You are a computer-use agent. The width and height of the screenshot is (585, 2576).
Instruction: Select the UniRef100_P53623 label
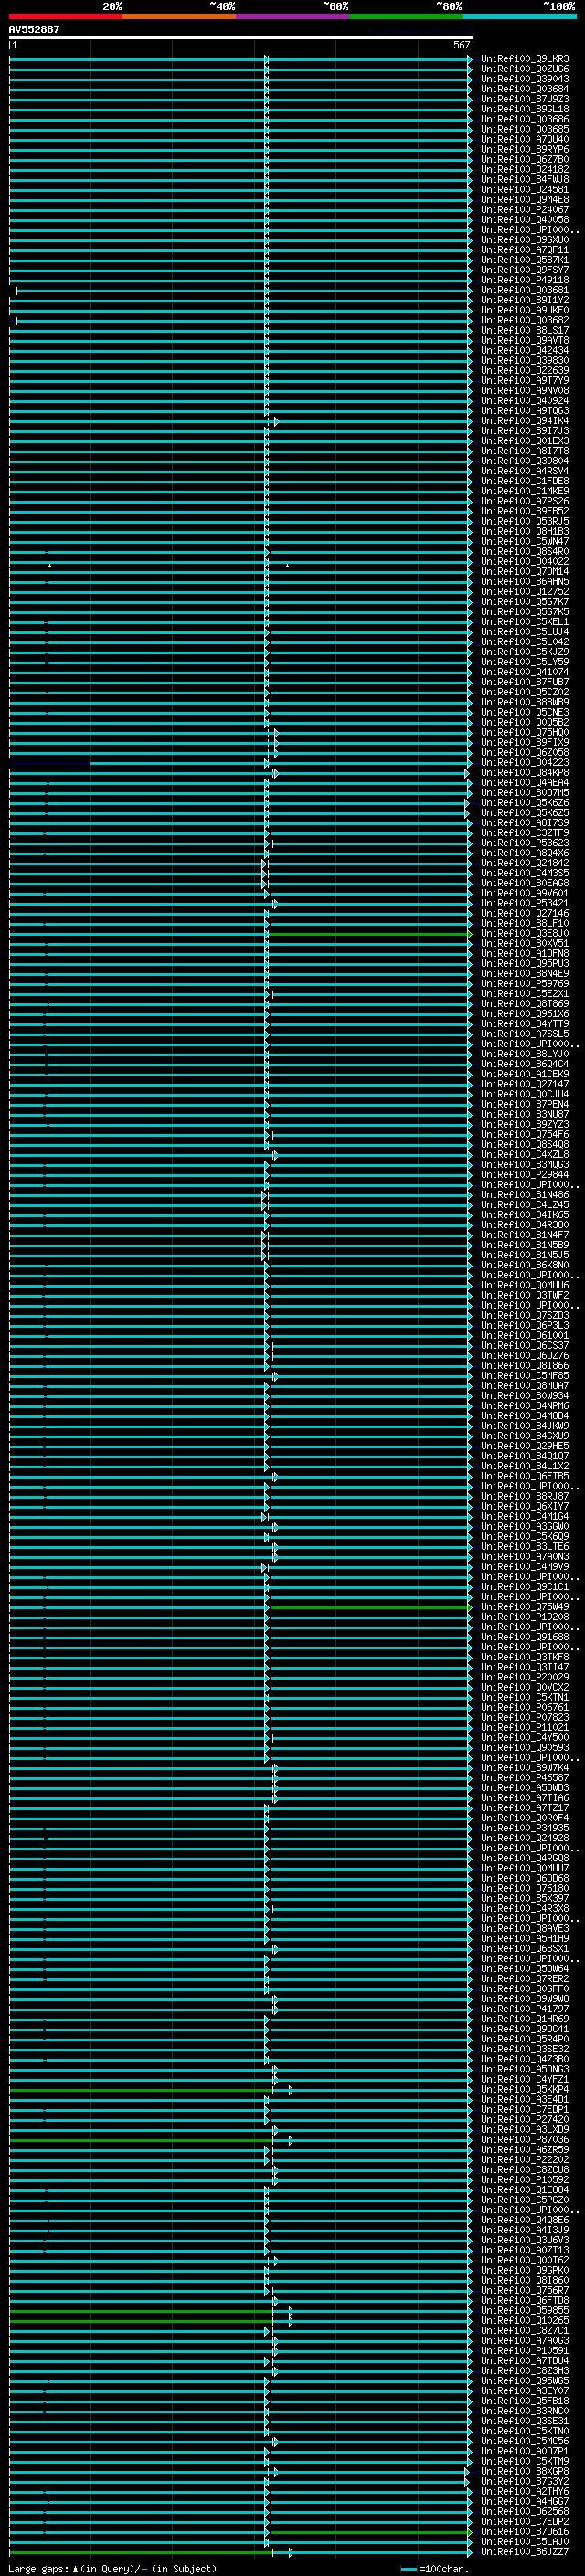point(525,842)
